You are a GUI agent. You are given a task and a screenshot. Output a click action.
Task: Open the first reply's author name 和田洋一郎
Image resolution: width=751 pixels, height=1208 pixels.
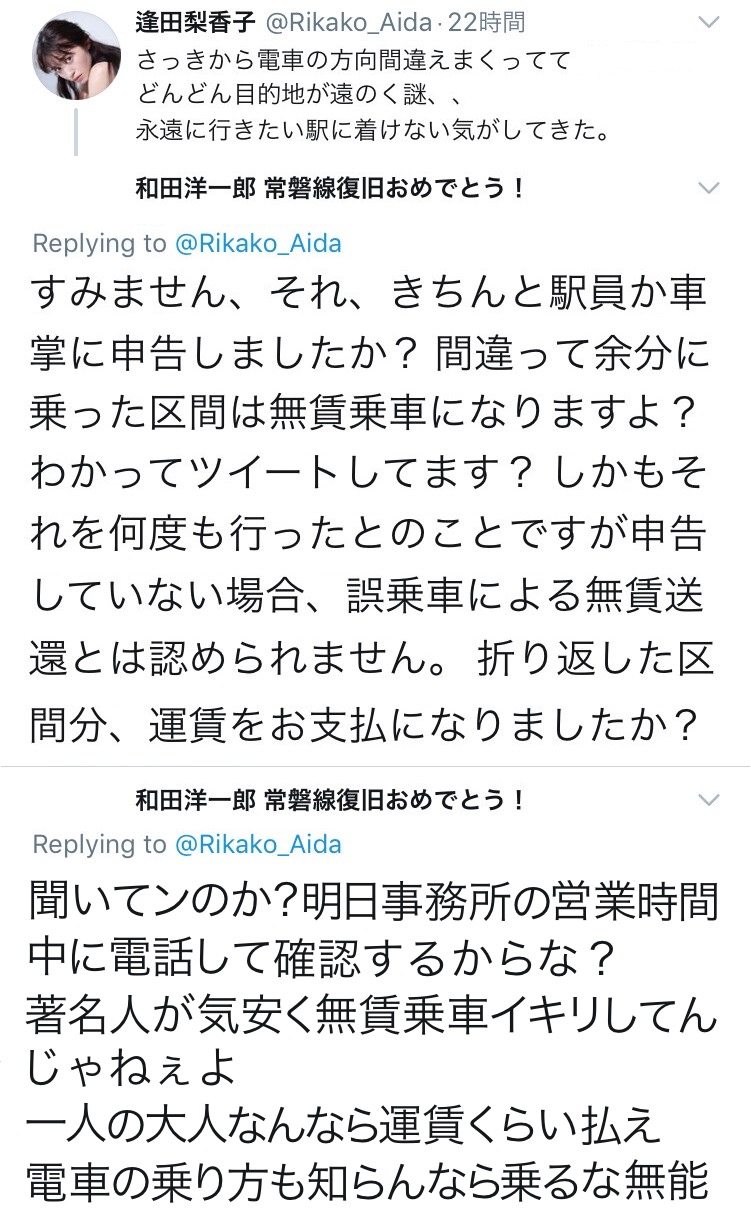pos(196,188)
